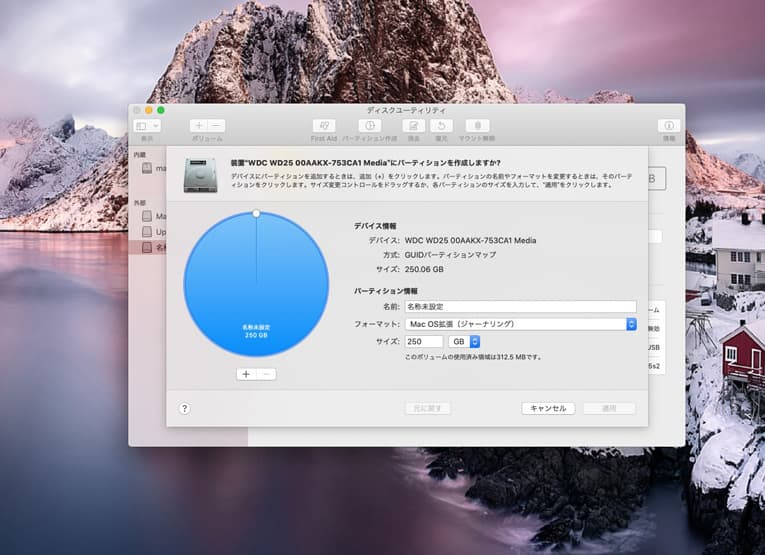Click the マウント解除 (Unmount) toolbar icon
The width and height of the screenshot is (765, 555).
[477, 126]
